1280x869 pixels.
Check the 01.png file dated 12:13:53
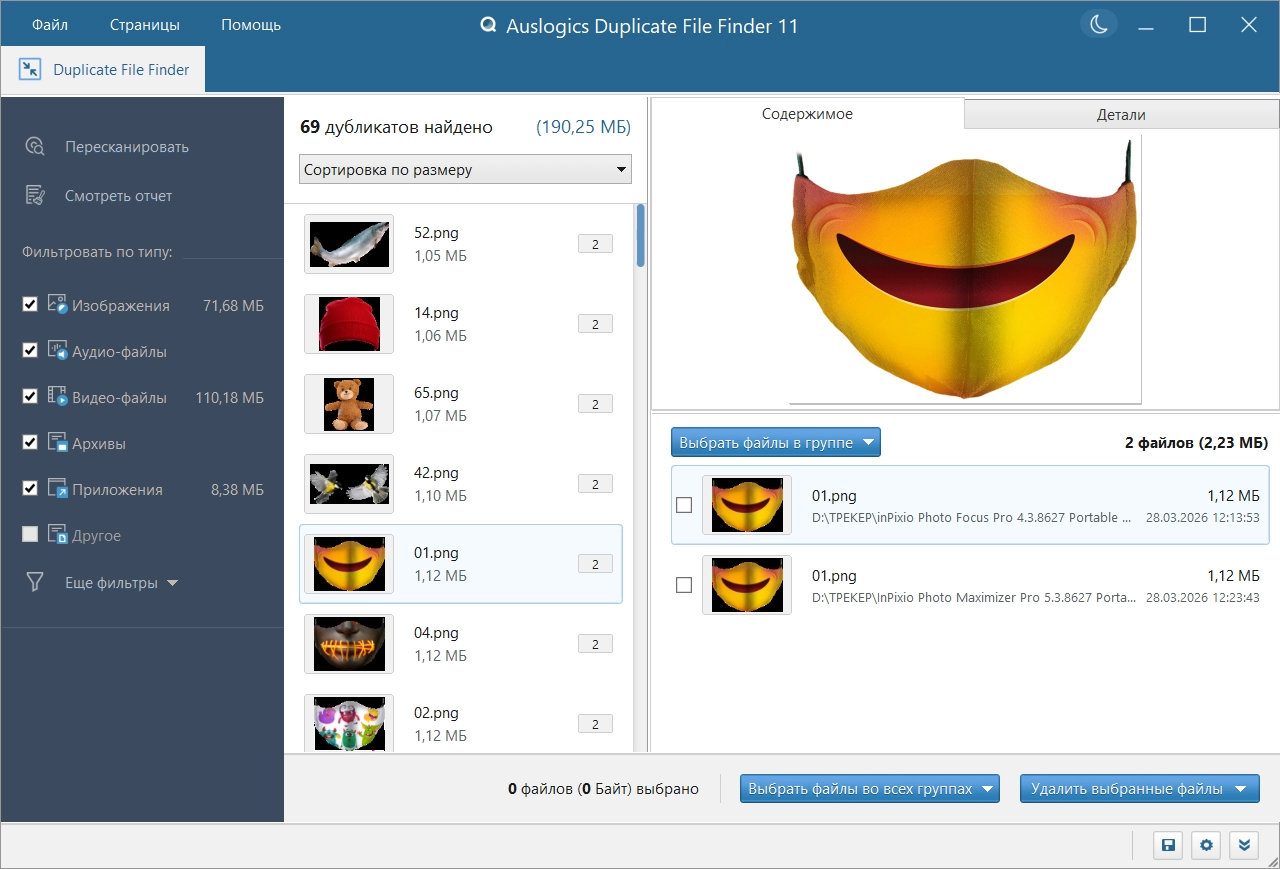click(x=684, y=505)
